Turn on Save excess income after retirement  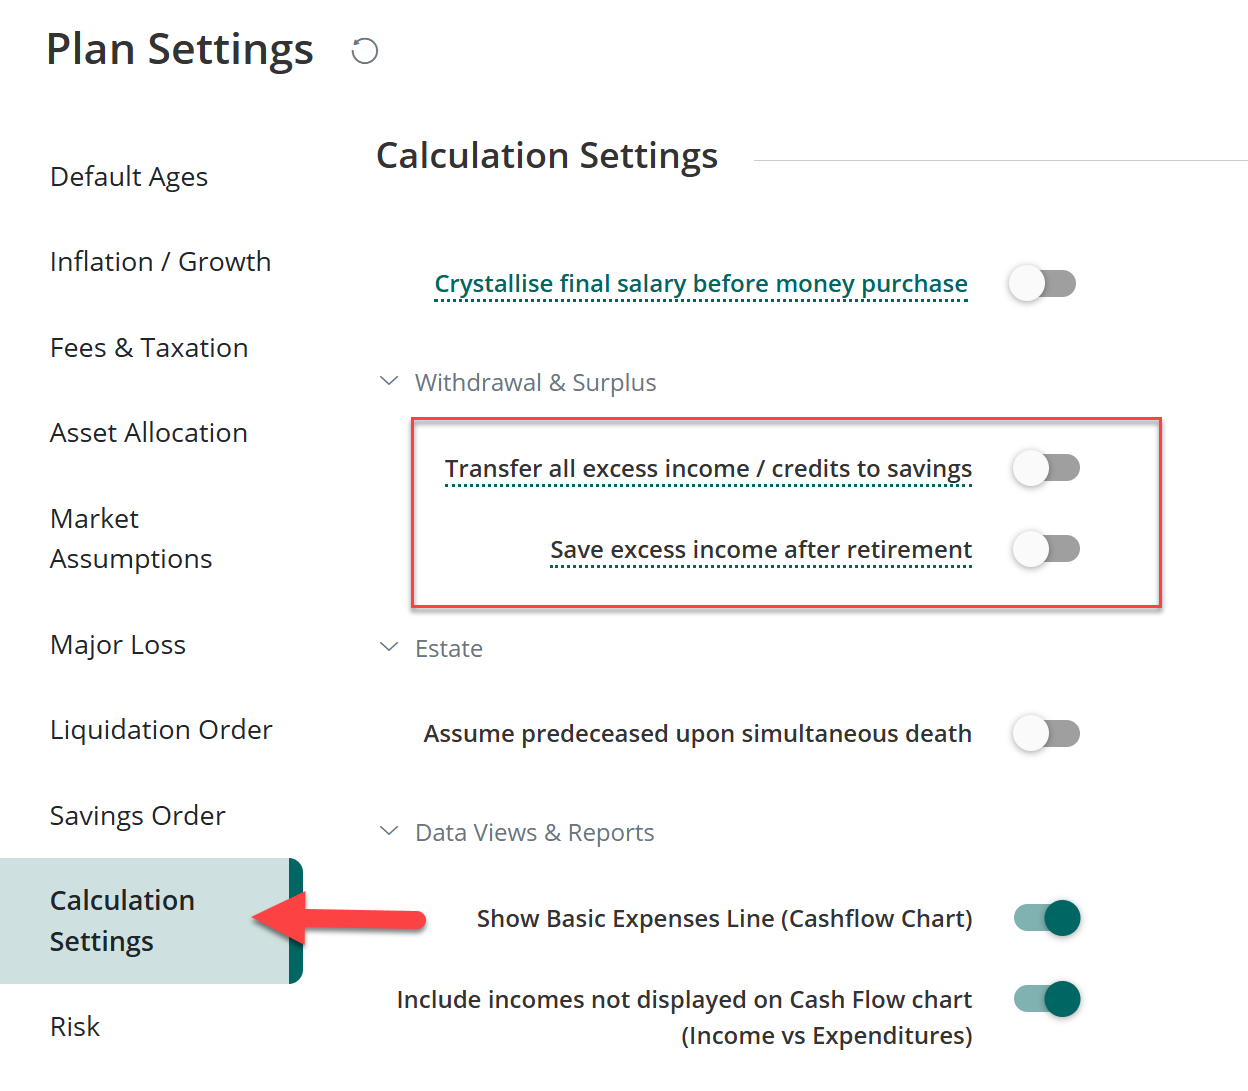click(1046, 548)
